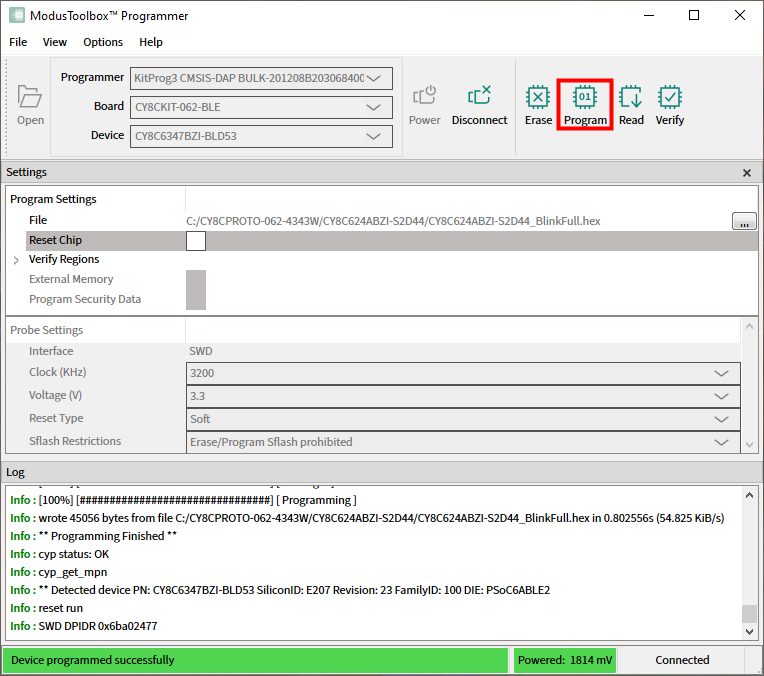This screenshot has height=676, width=764.
Task: Open the Clock (KHz) dropdown
Action: click(463, 373)
